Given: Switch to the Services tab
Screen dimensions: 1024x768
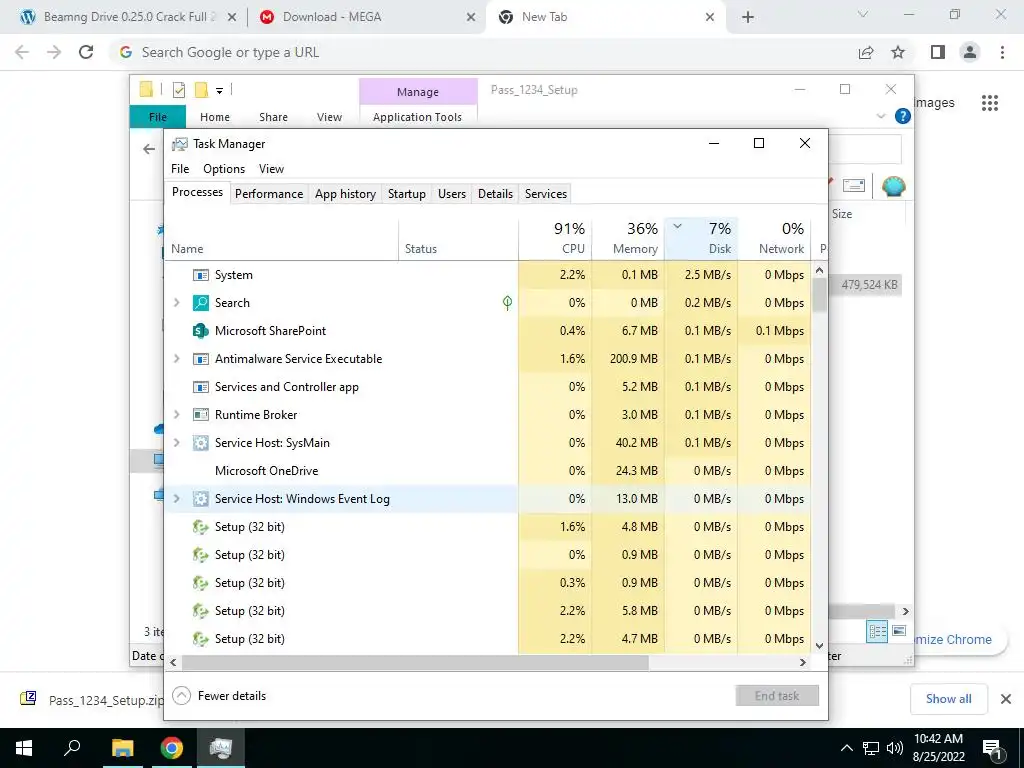Looking at the screenshot, I should point(546,194).
